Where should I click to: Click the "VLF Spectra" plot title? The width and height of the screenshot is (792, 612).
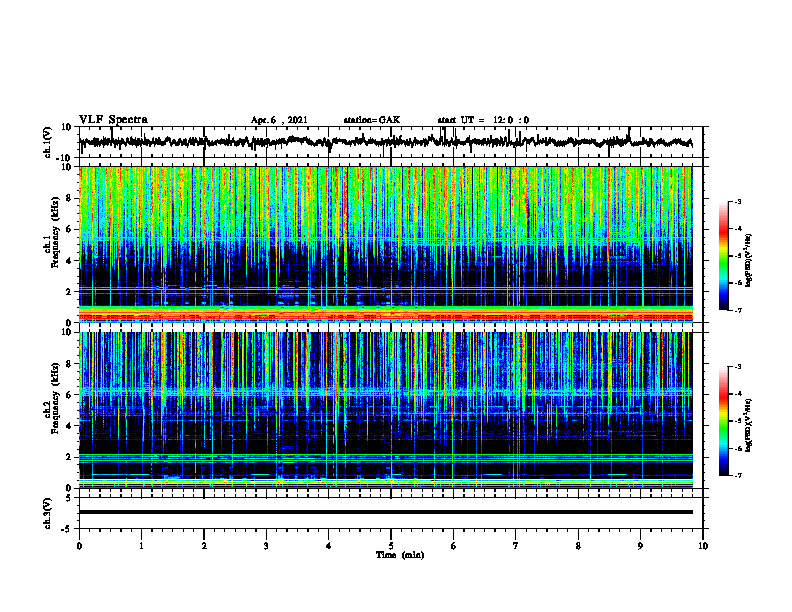point(113,119)
